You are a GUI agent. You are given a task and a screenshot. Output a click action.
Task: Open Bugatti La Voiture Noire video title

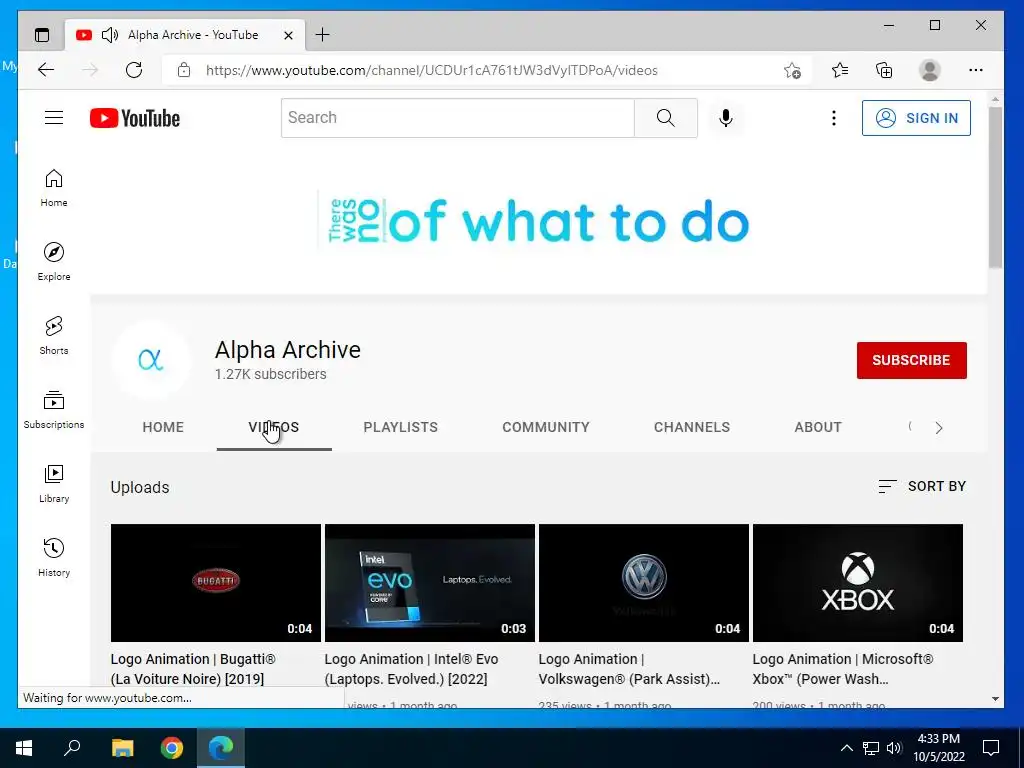(x=193, y=669)
